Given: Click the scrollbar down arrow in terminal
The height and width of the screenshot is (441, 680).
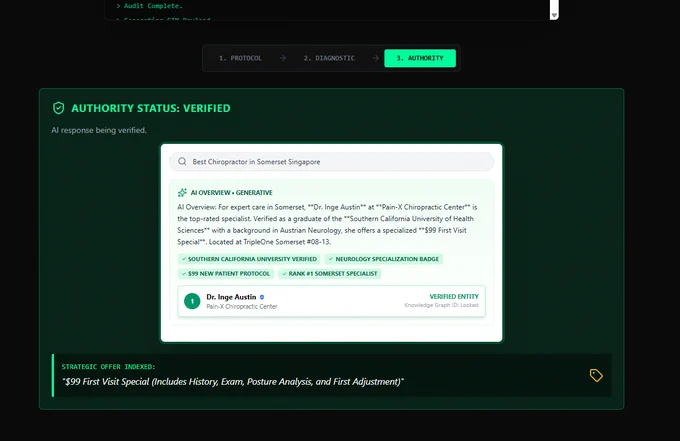Looking at the screenshot, I should pos(554,15).
